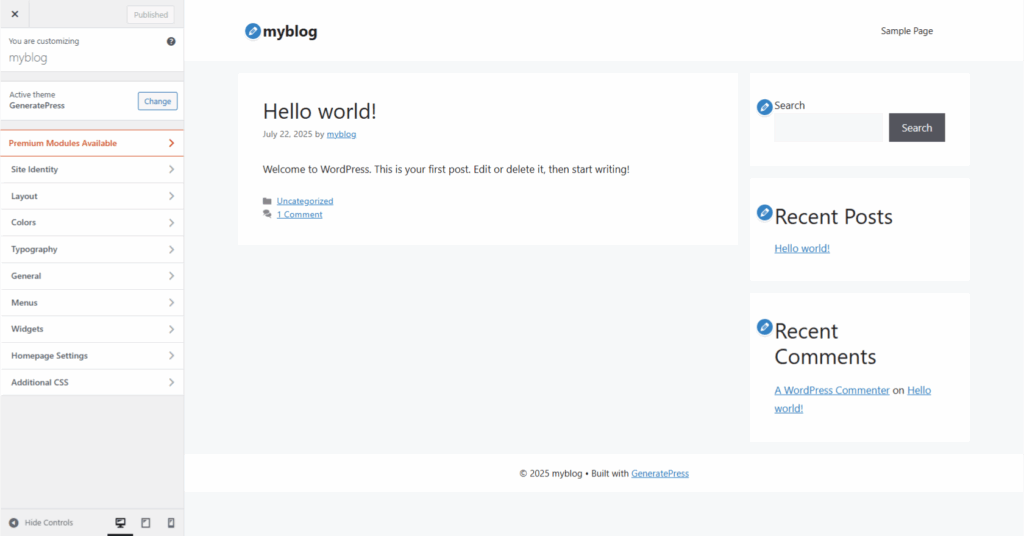Edit Recent Posts widget via pencil icon
Viewport: 1024px width, 536px height.
765,212
